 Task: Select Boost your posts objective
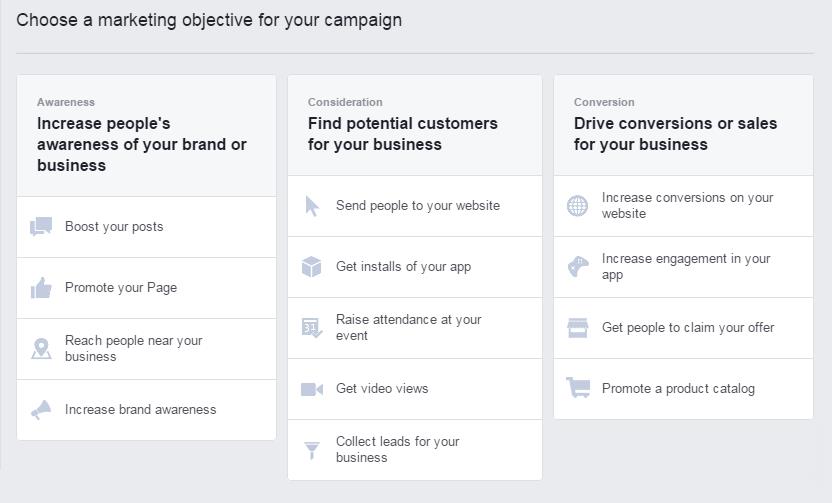pos(146,227)
